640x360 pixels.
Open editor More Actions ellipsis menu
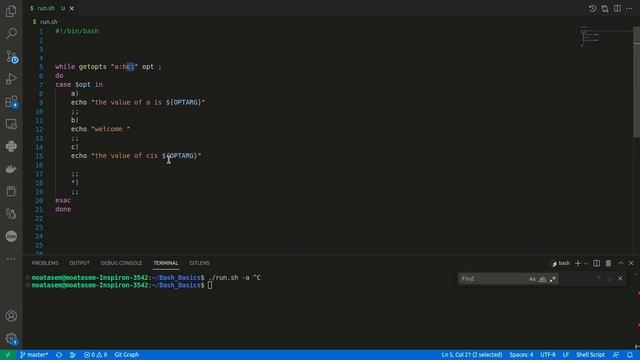(x=629, y=9)
